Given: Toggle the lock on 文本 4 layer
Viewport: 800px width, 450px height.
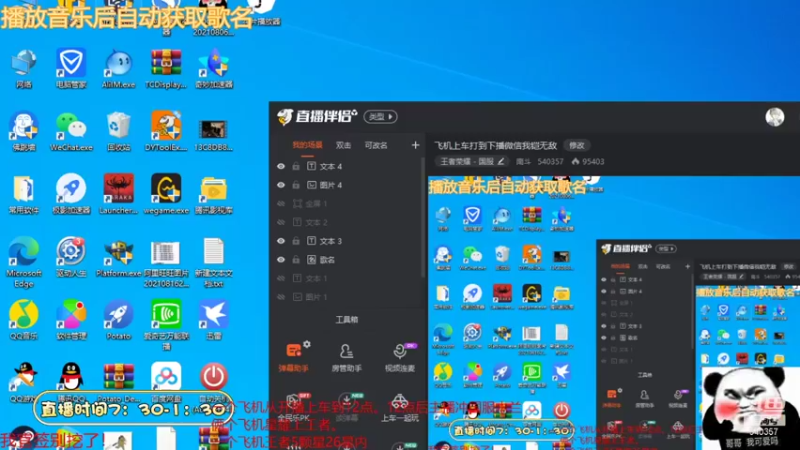Looking at the screenshot, I should coord(296,166).
